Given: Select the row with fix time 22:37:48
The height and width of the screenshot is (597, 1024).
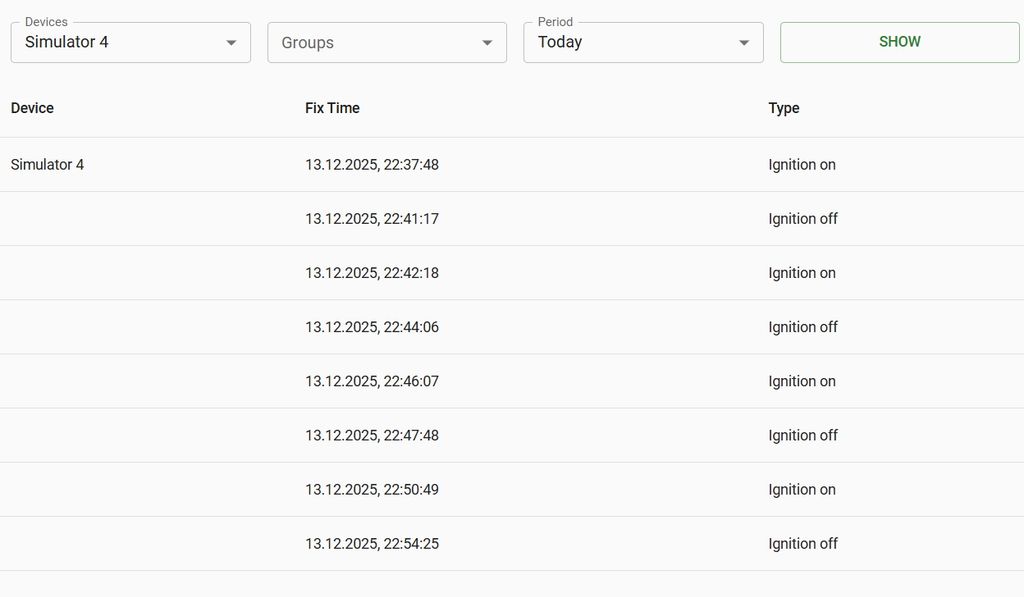Looking at the screenshot, I should (x=372, y=165).
